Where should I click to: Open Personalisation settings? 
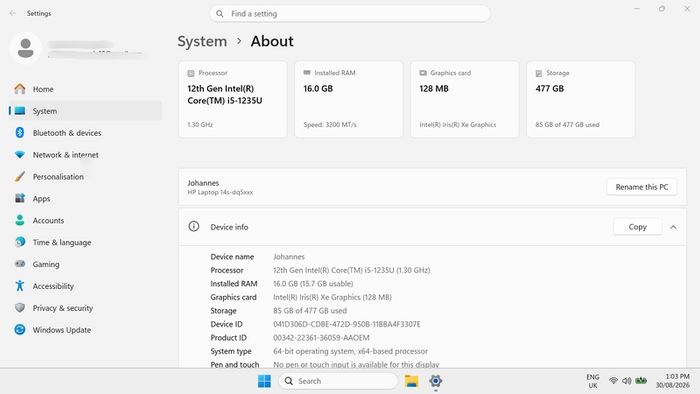[x=85, y=176]
